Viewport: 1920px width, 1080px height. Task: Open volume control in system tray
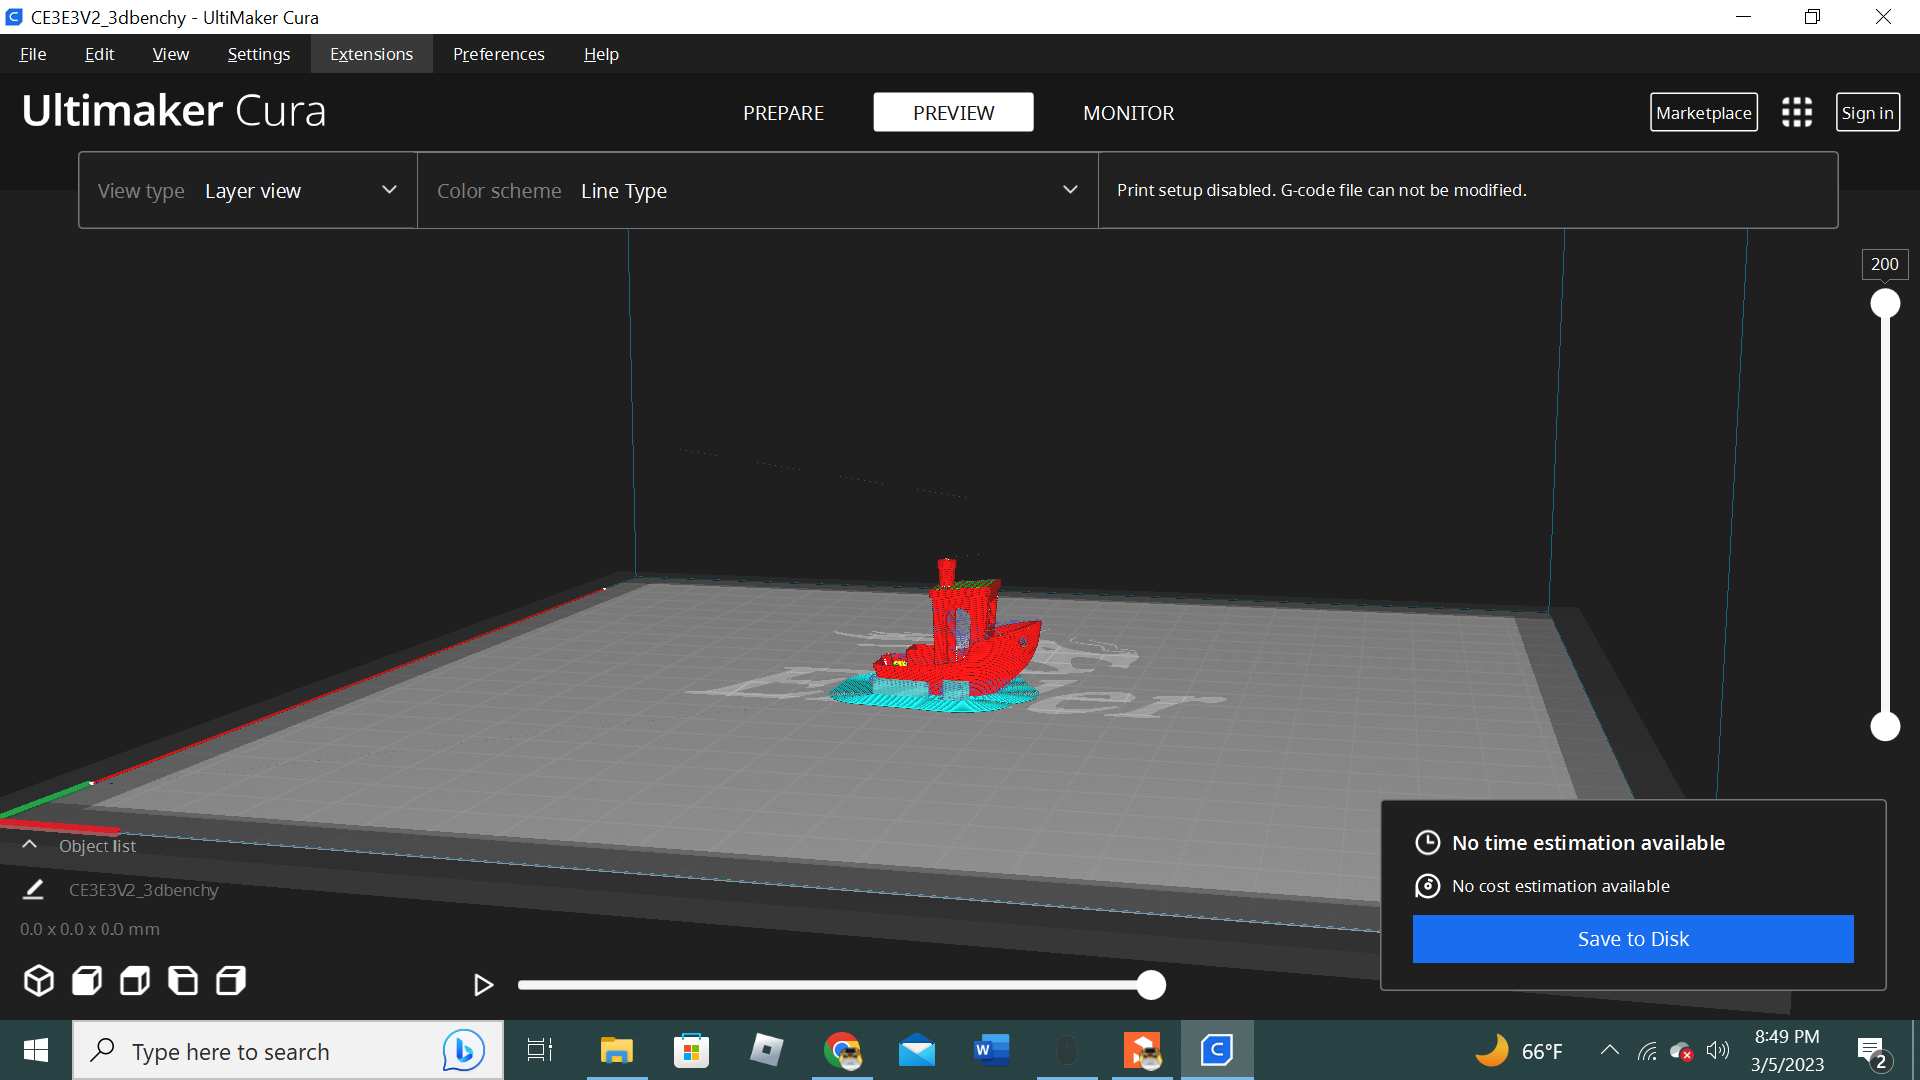click(x=1718, y=1050)
